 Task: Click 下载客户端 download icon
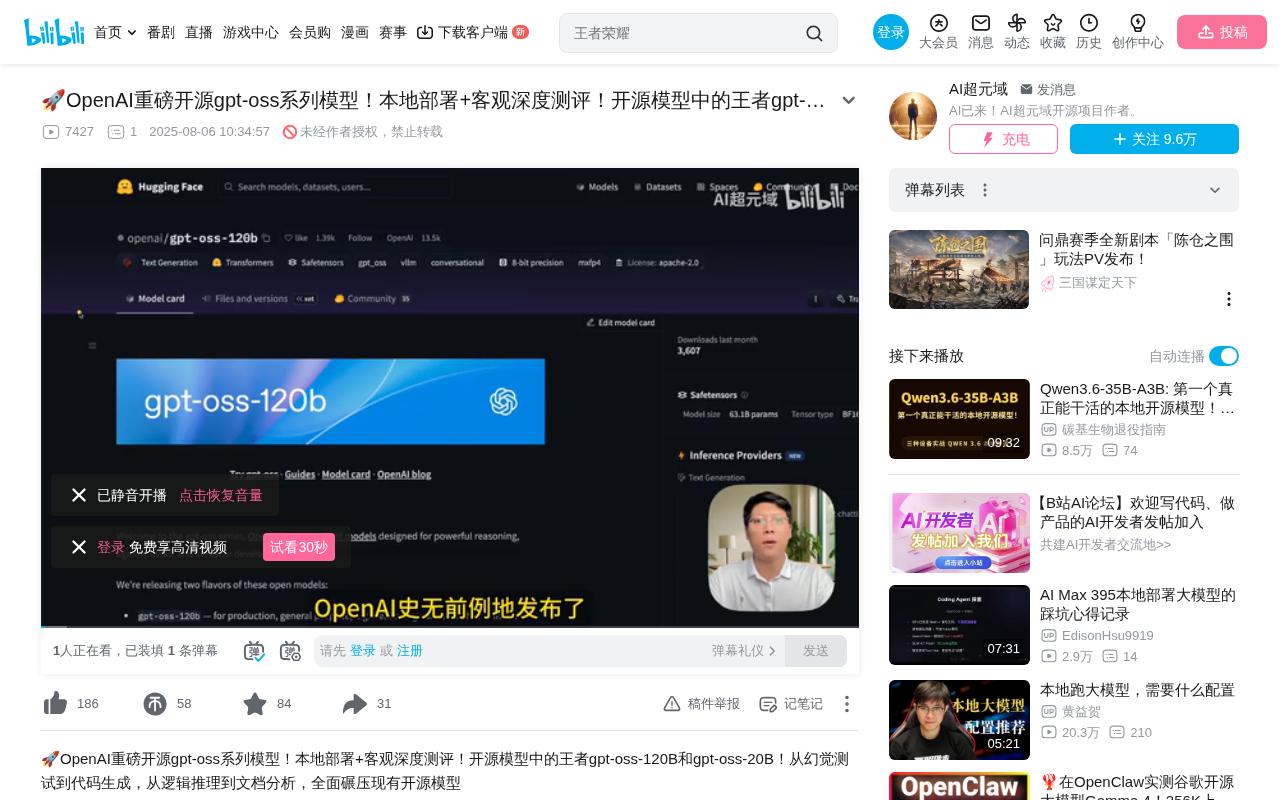(425, 32)
